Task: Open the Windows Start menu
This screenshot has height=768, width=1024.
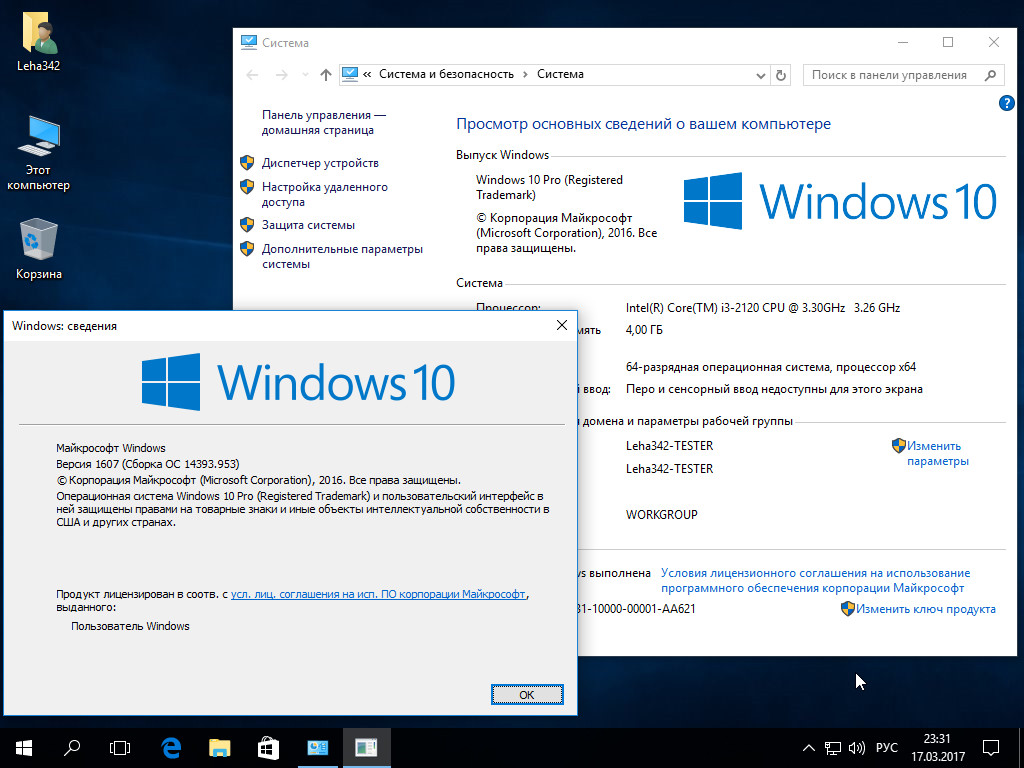Action: [x=24, y=748]
